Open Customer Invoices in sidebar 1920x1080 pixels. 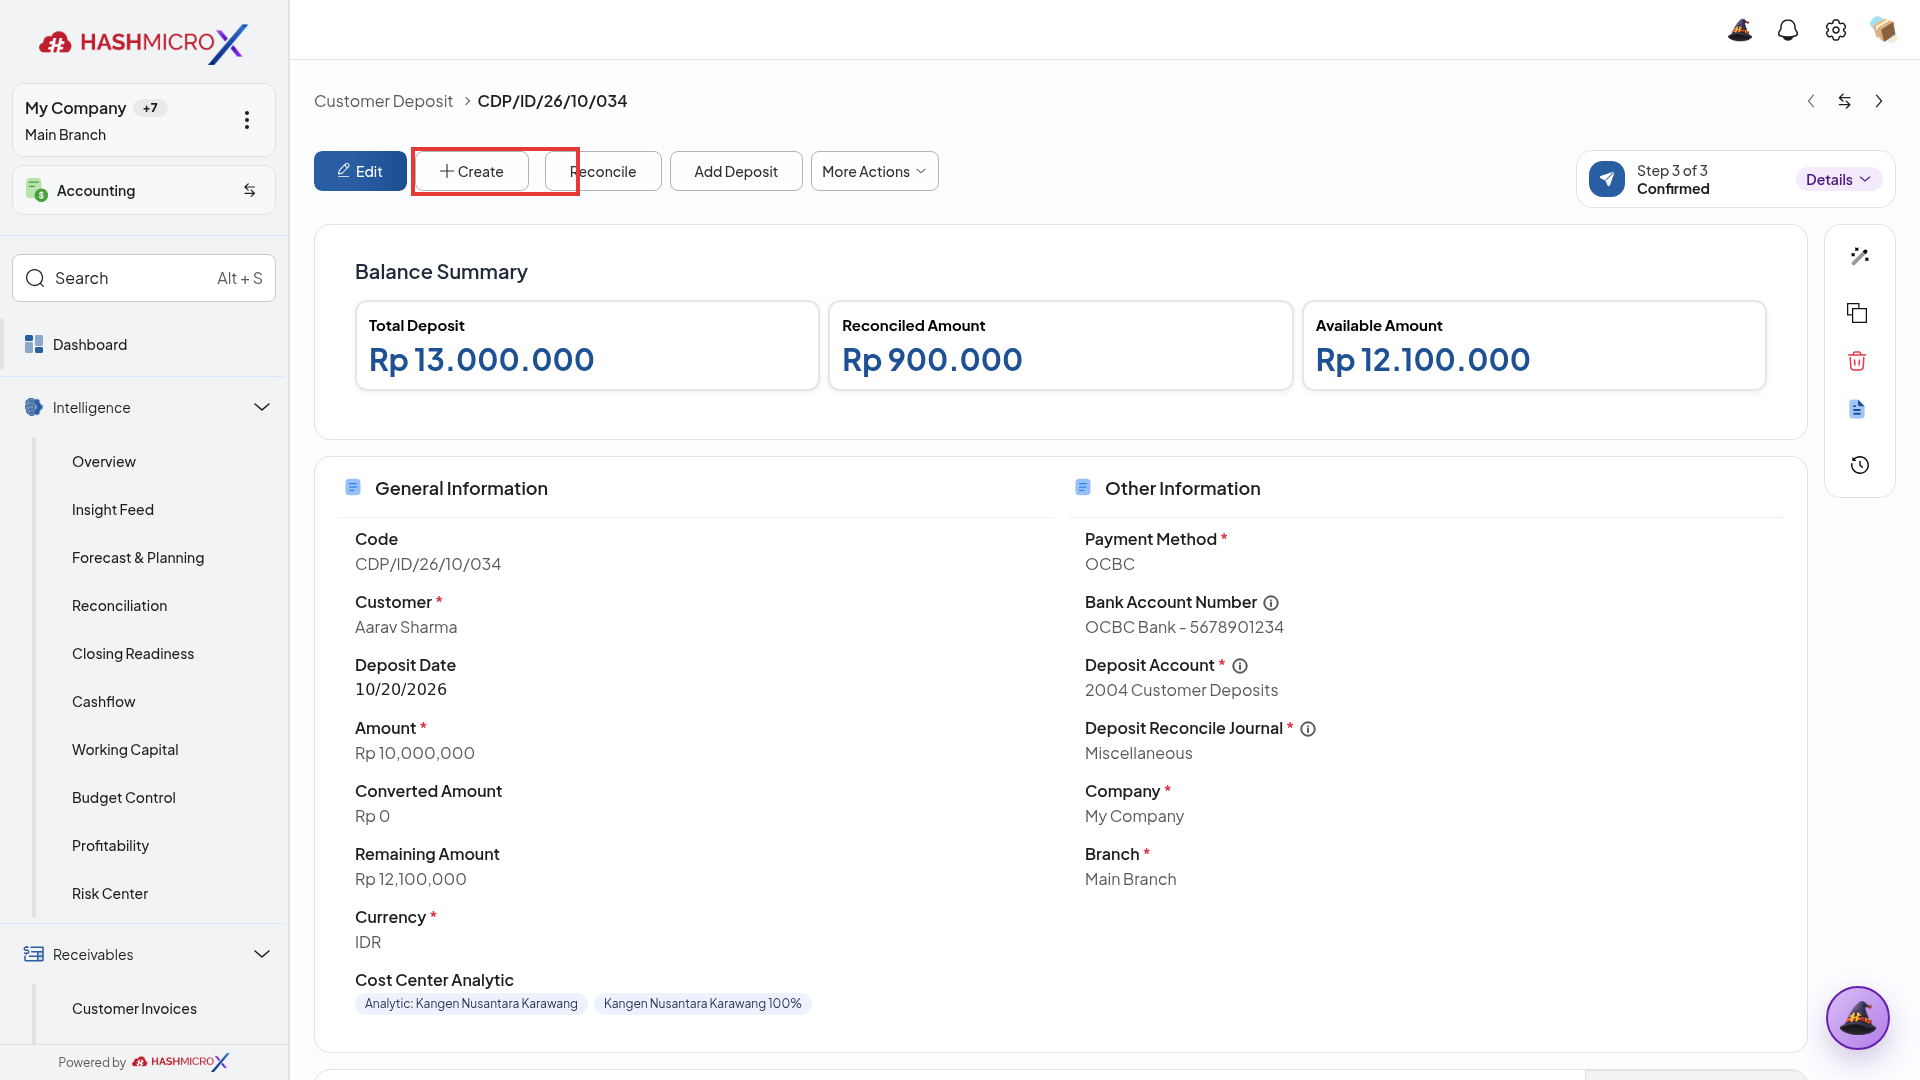click(134, 1009)
